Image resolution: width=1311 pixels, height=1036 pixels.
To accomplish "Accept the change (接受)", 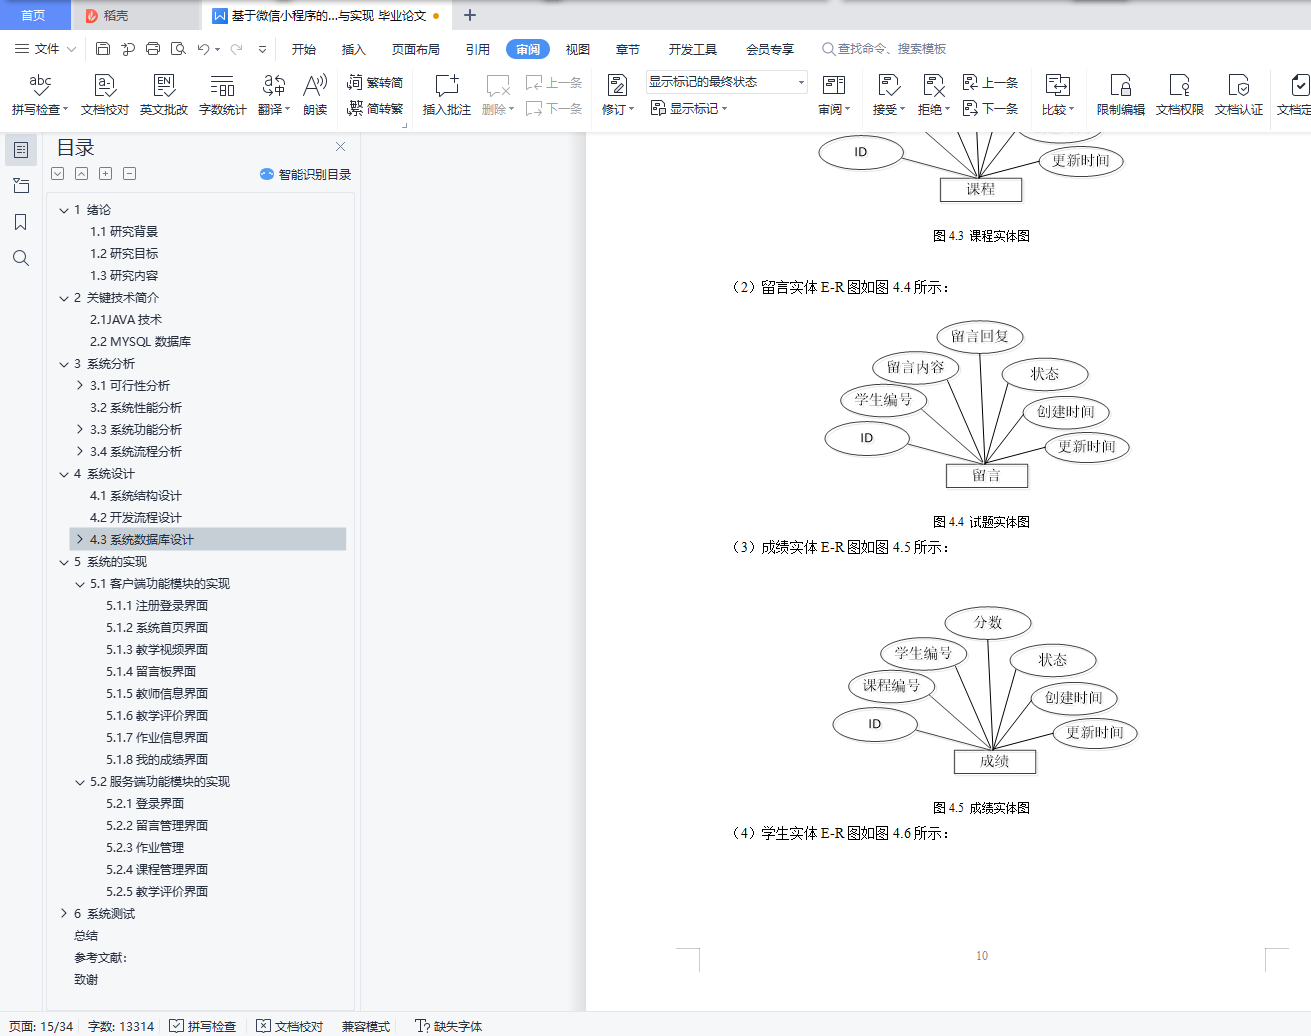I will pyautogui.click(x=888, y=95).
